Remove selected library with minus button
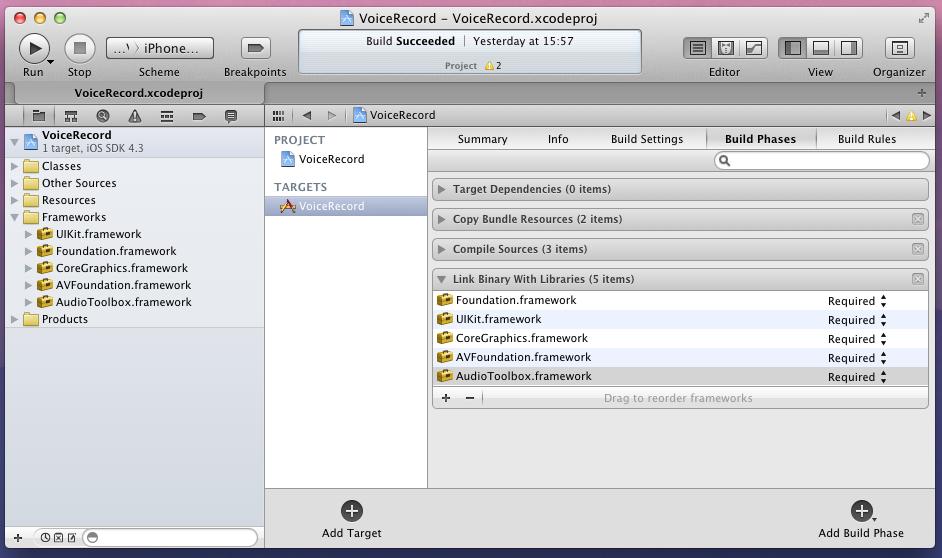This screenshot has width=942, height=558. click(x=470, y=398)
